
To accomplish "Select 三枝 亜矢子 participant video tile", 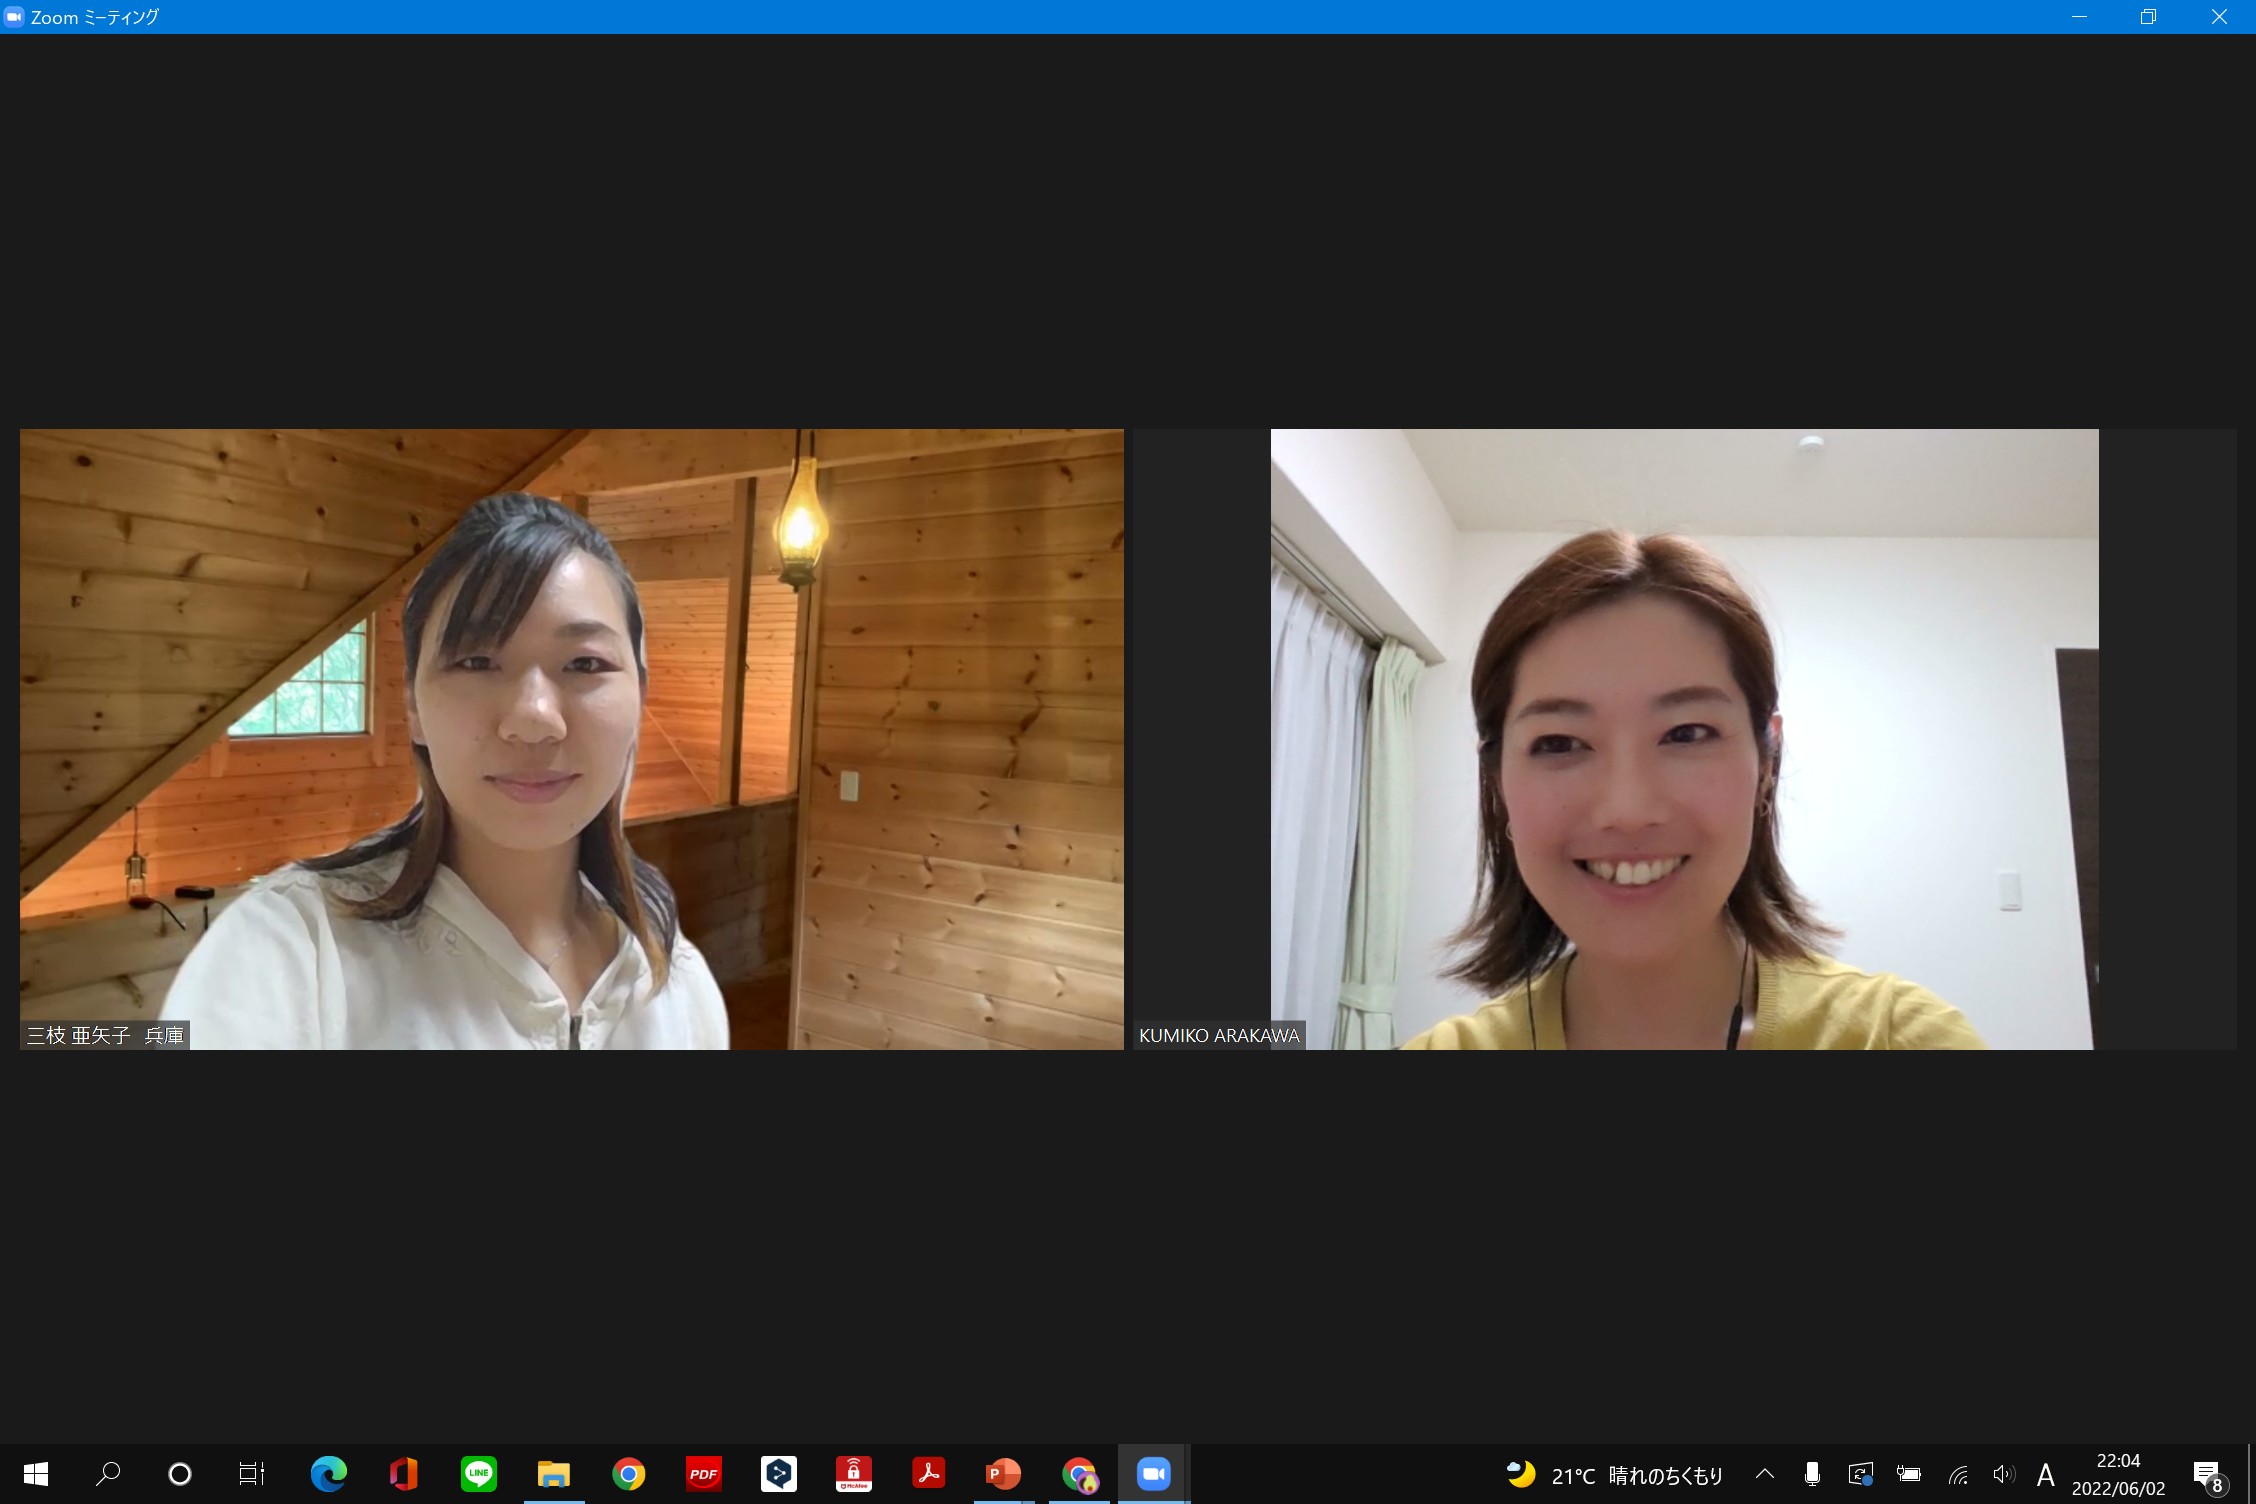I will [x=572, y=739].
